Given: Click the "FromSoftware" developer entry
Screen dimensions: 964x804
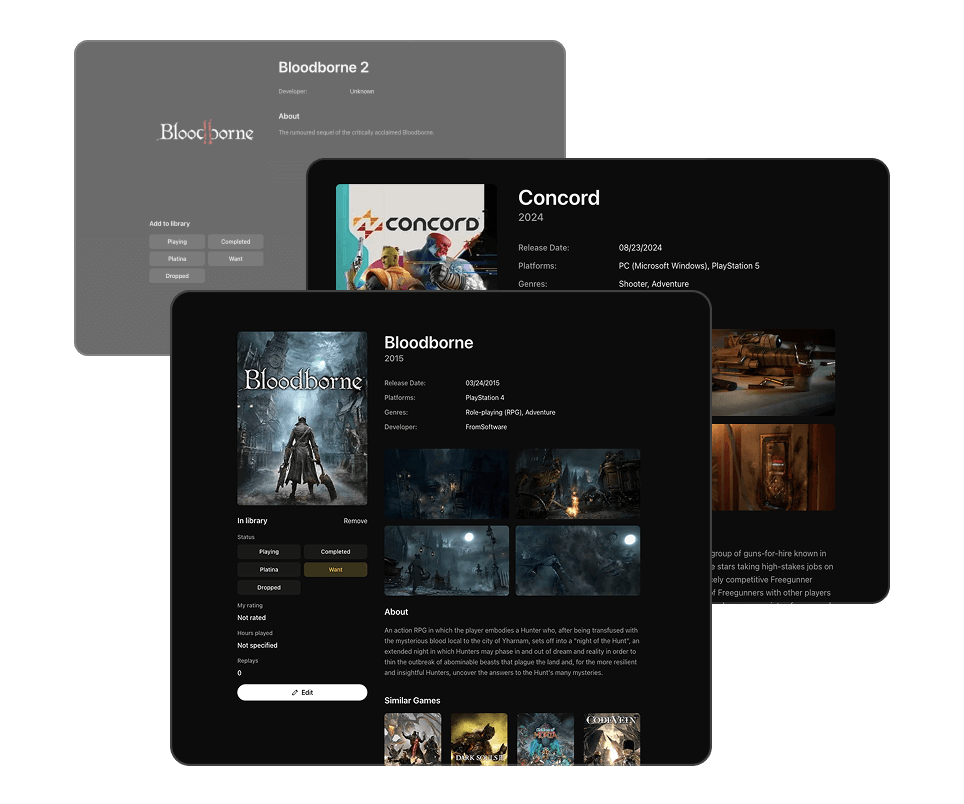Looking at the screenshot, I should (486, 426).
